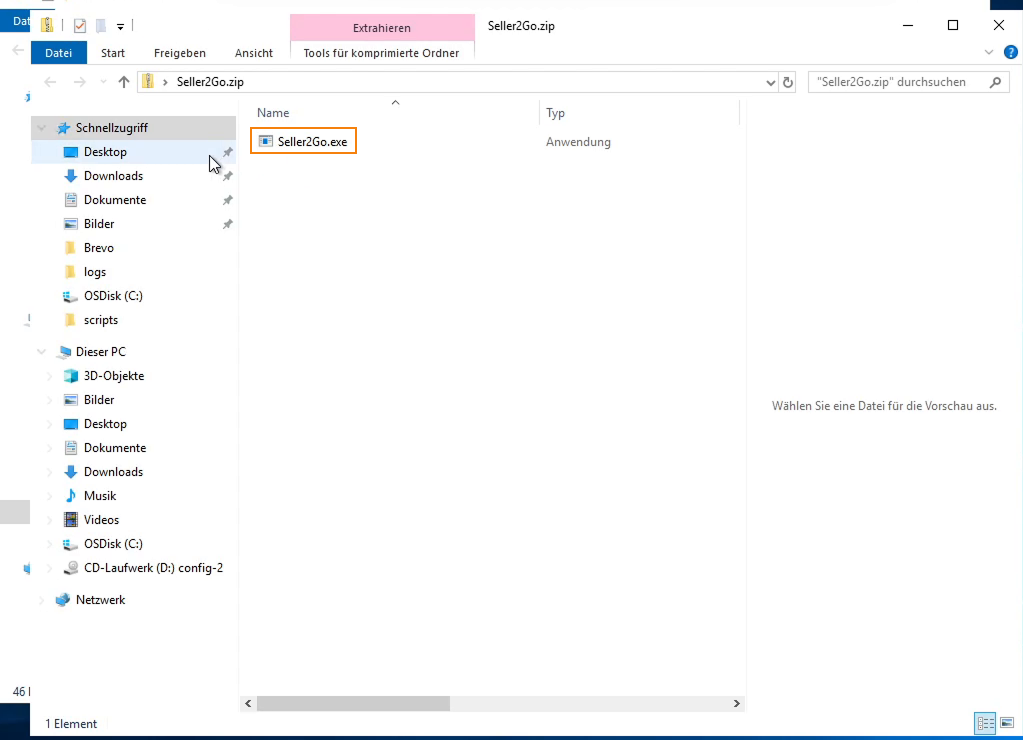Collapse the Schnellzugriff tree node
The image size is (1023, 740).
coord(42,128)
